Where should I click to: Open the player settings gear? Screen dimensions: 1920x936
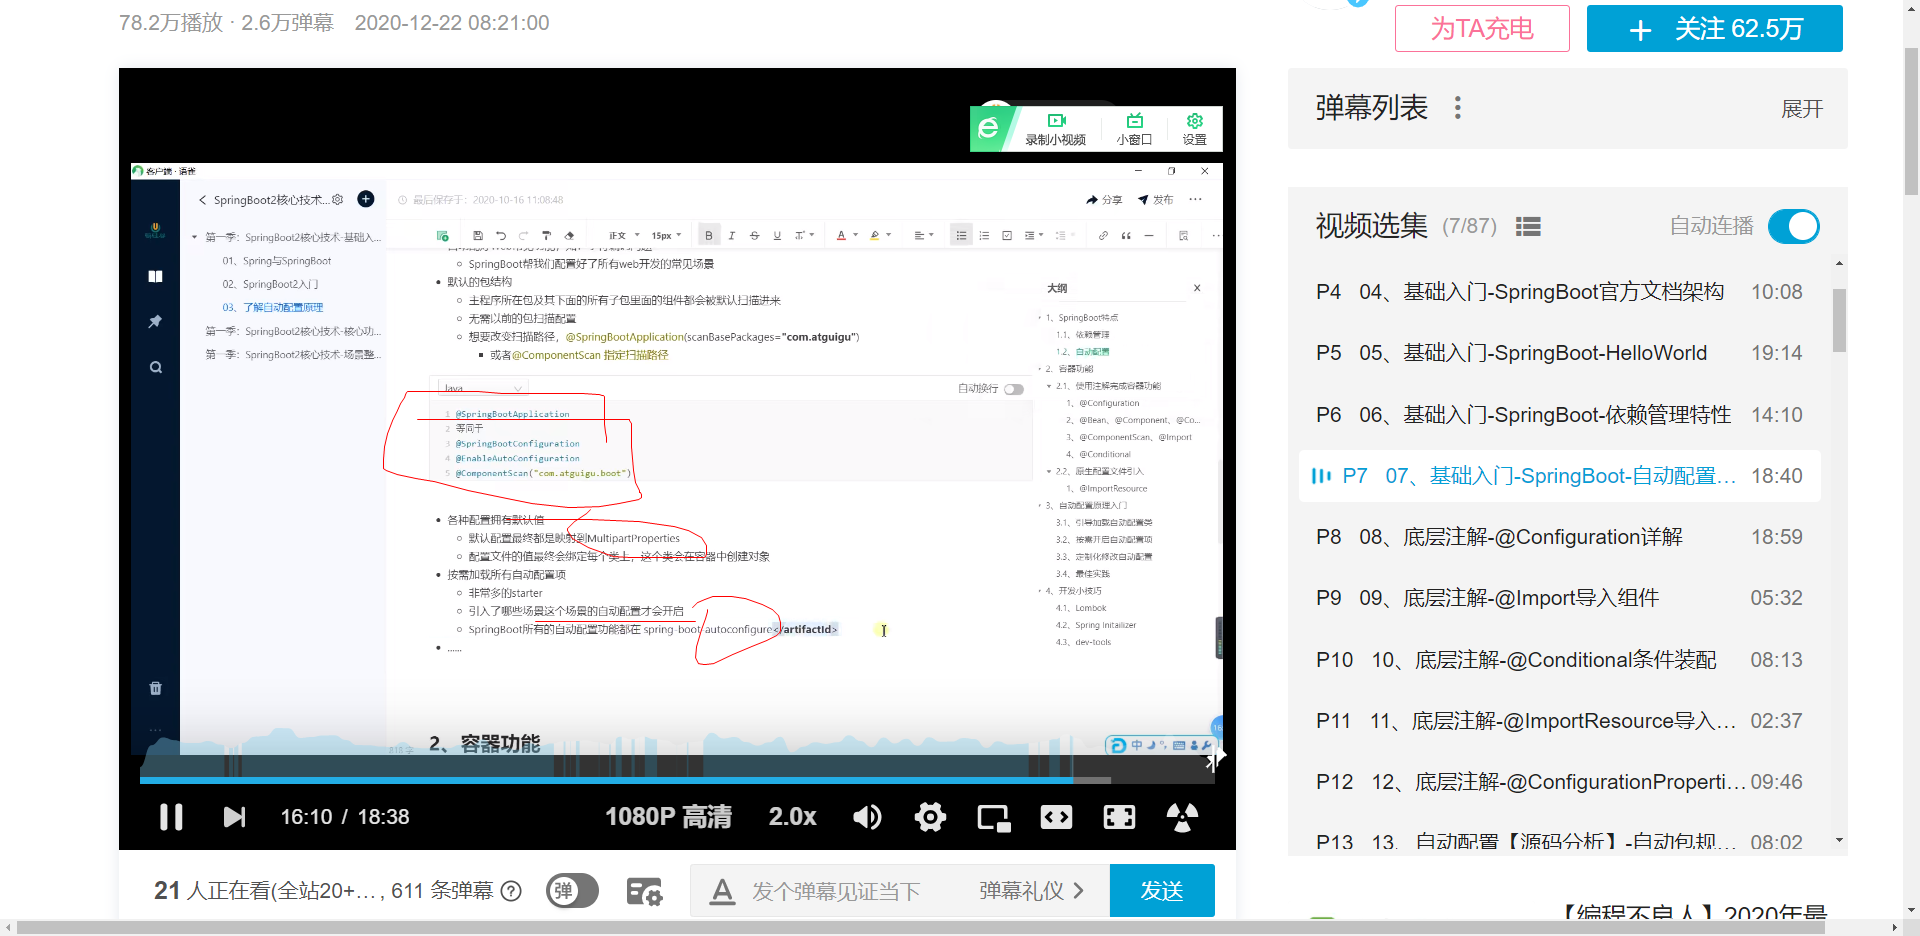(930, 817)
